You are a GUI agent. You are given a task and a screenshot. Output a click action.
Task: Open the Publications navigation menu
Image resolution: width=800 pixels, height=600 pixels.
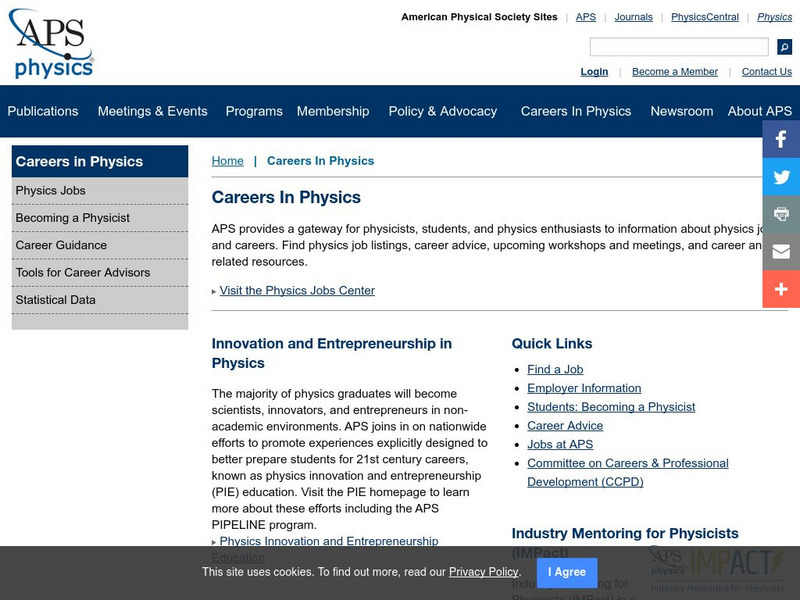43,112
